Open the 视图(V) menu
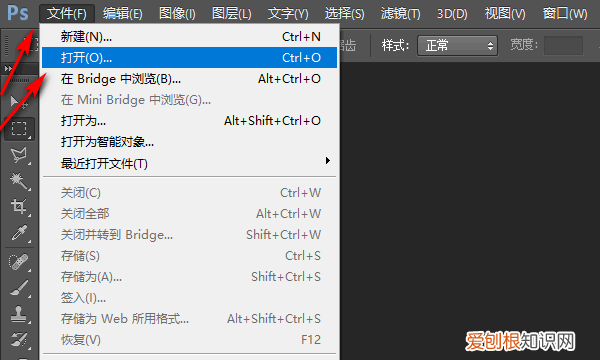The width and height of the screenshot is (600, 360). tap(505, 14)
